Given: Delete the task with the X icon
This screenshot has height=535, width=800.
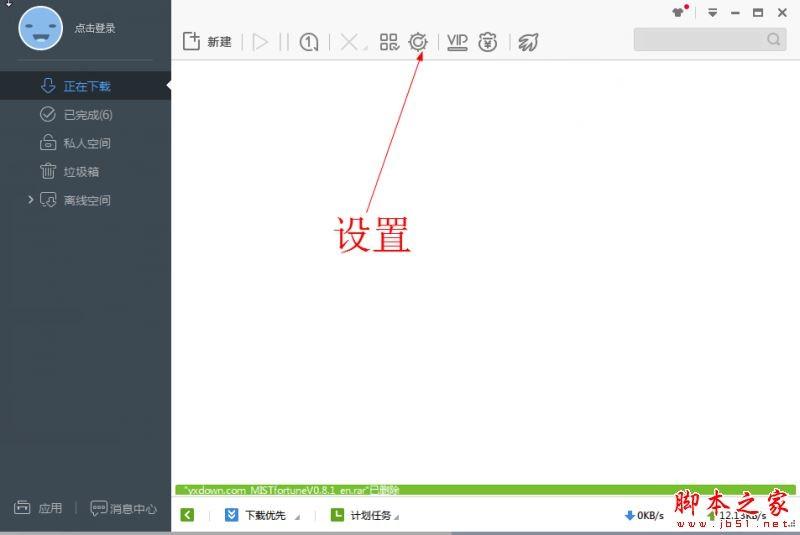Looking at the screenshot, I should (x=351, y=42).
